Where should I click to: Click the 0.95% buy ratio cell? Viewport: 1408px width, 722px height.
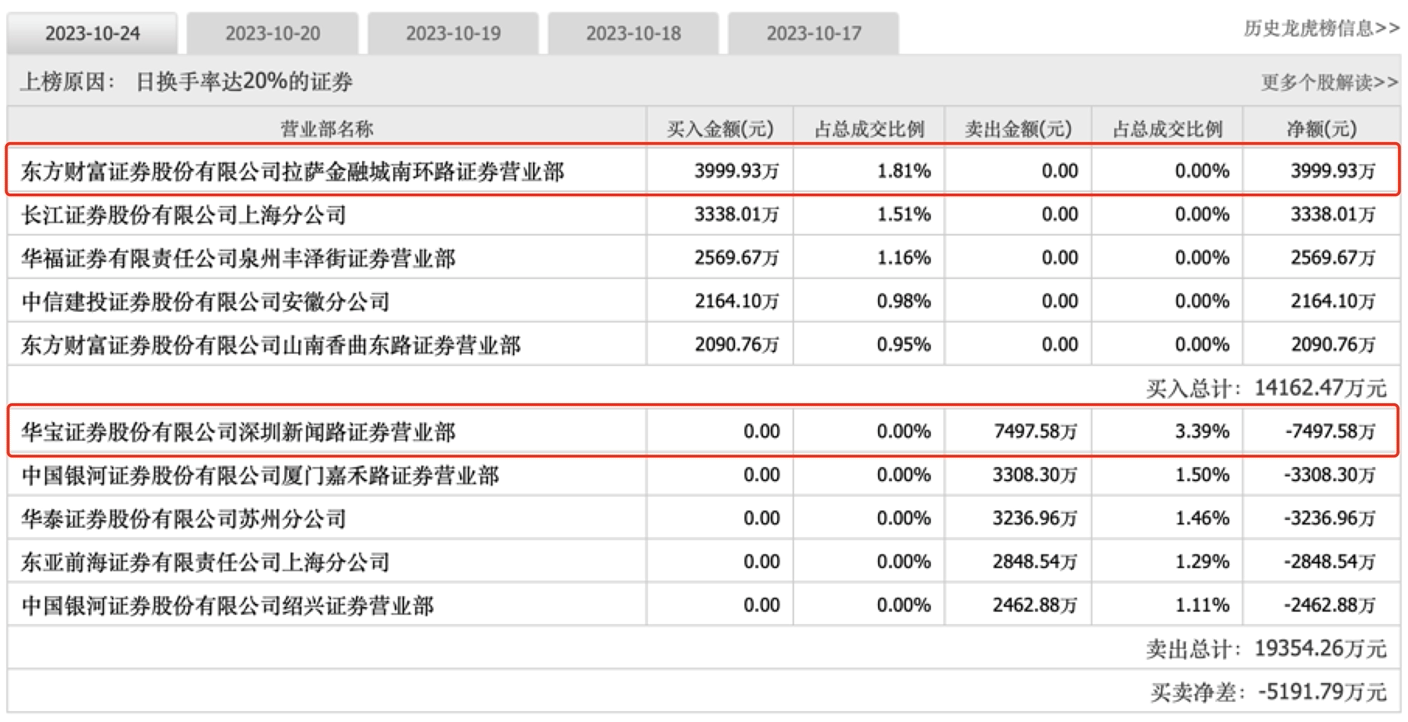pyautogui.click(x=903, y=345)
